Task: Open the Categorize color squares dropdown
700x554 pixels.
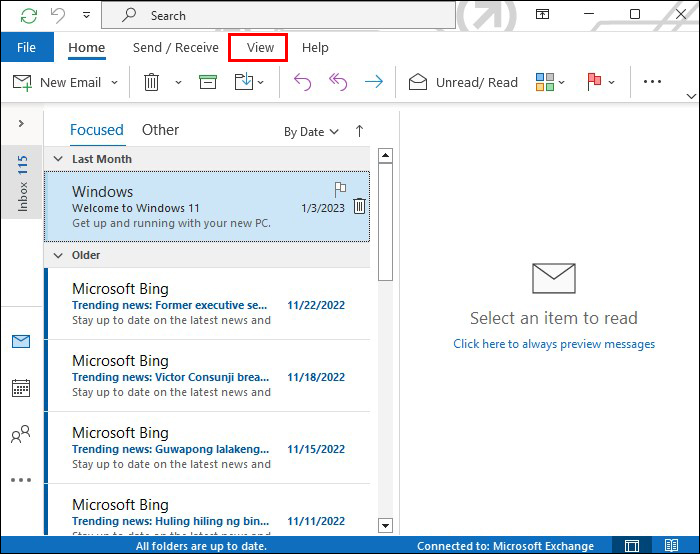Action: [x=550, y=82]
